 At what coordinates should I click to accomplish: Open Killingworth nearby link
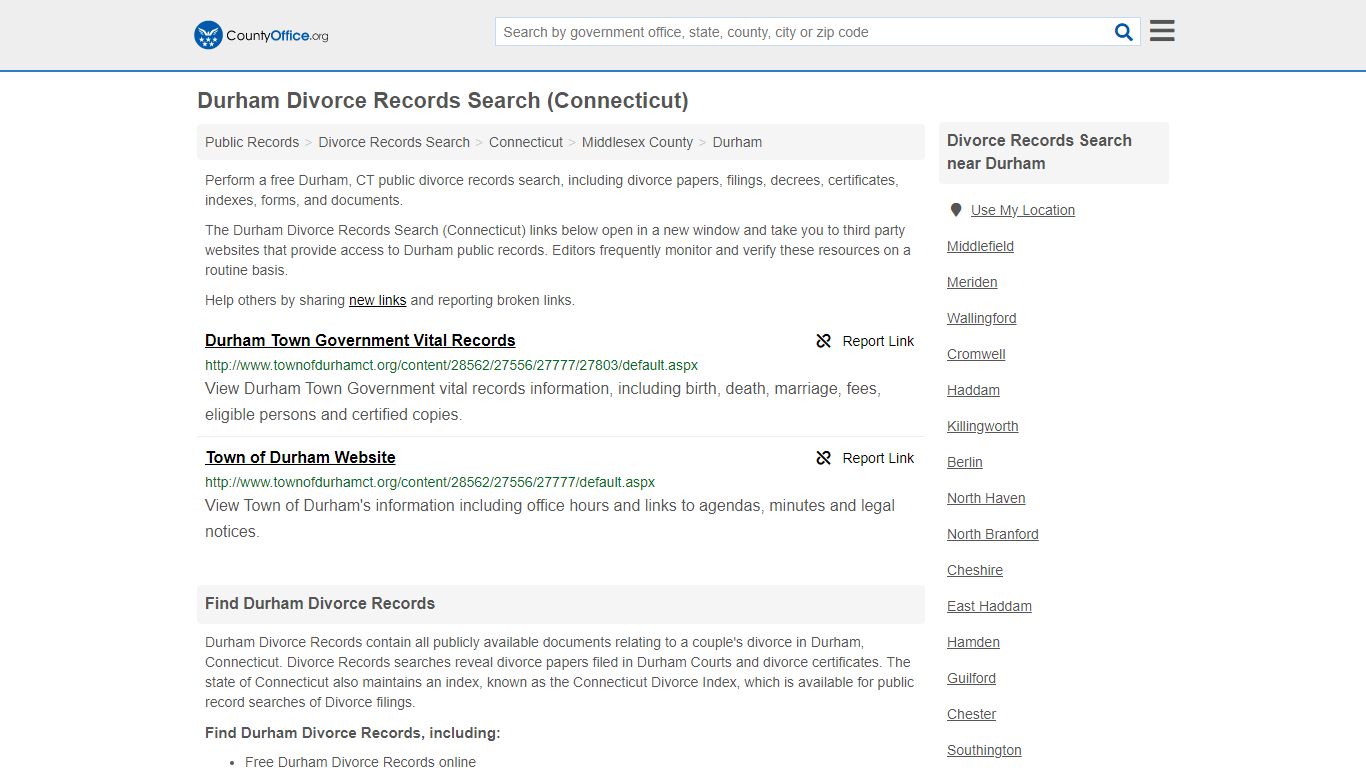pos(983,426)
